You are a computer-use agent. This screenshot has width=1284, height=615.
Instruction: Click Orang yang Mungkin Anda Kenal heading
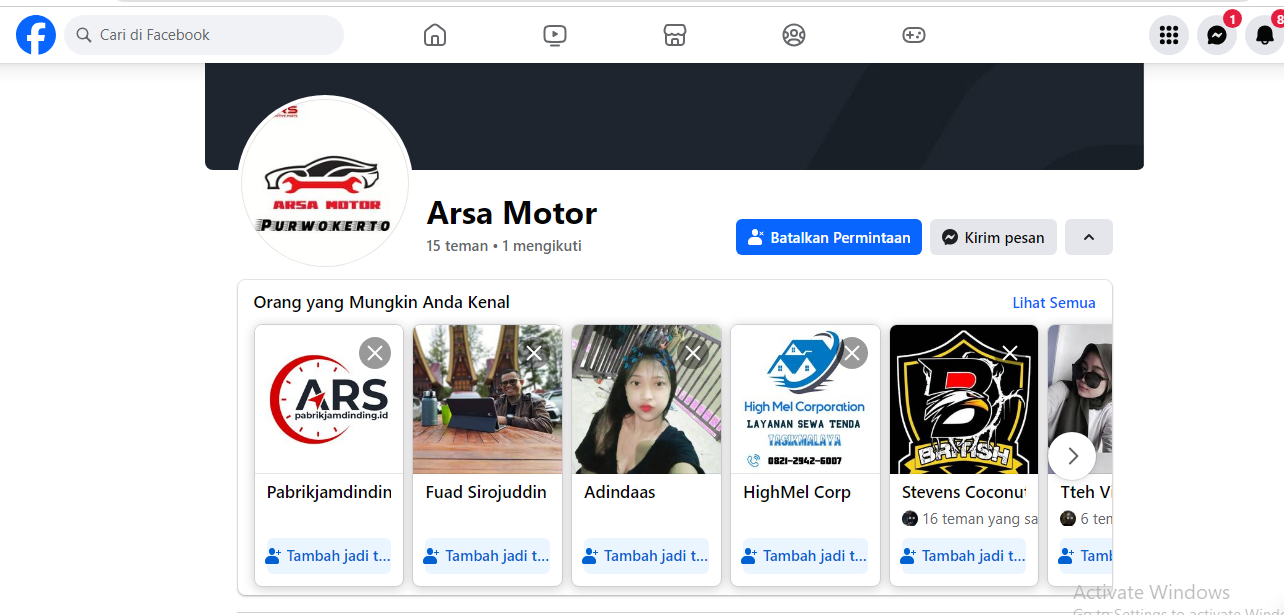coord(382,302)
